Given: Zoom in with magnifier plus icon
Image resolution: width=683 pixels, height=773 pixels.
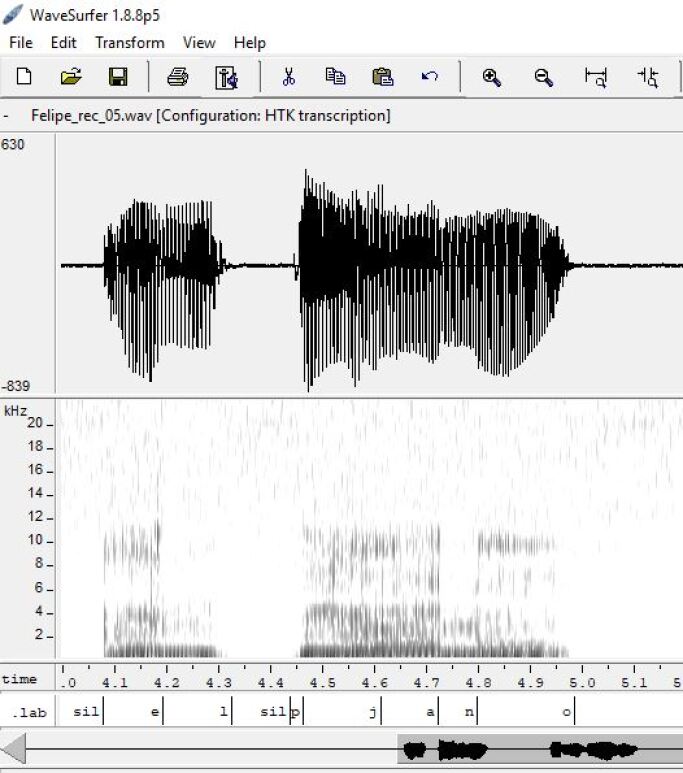Looking at the screenshot, I should click(491, 77).
